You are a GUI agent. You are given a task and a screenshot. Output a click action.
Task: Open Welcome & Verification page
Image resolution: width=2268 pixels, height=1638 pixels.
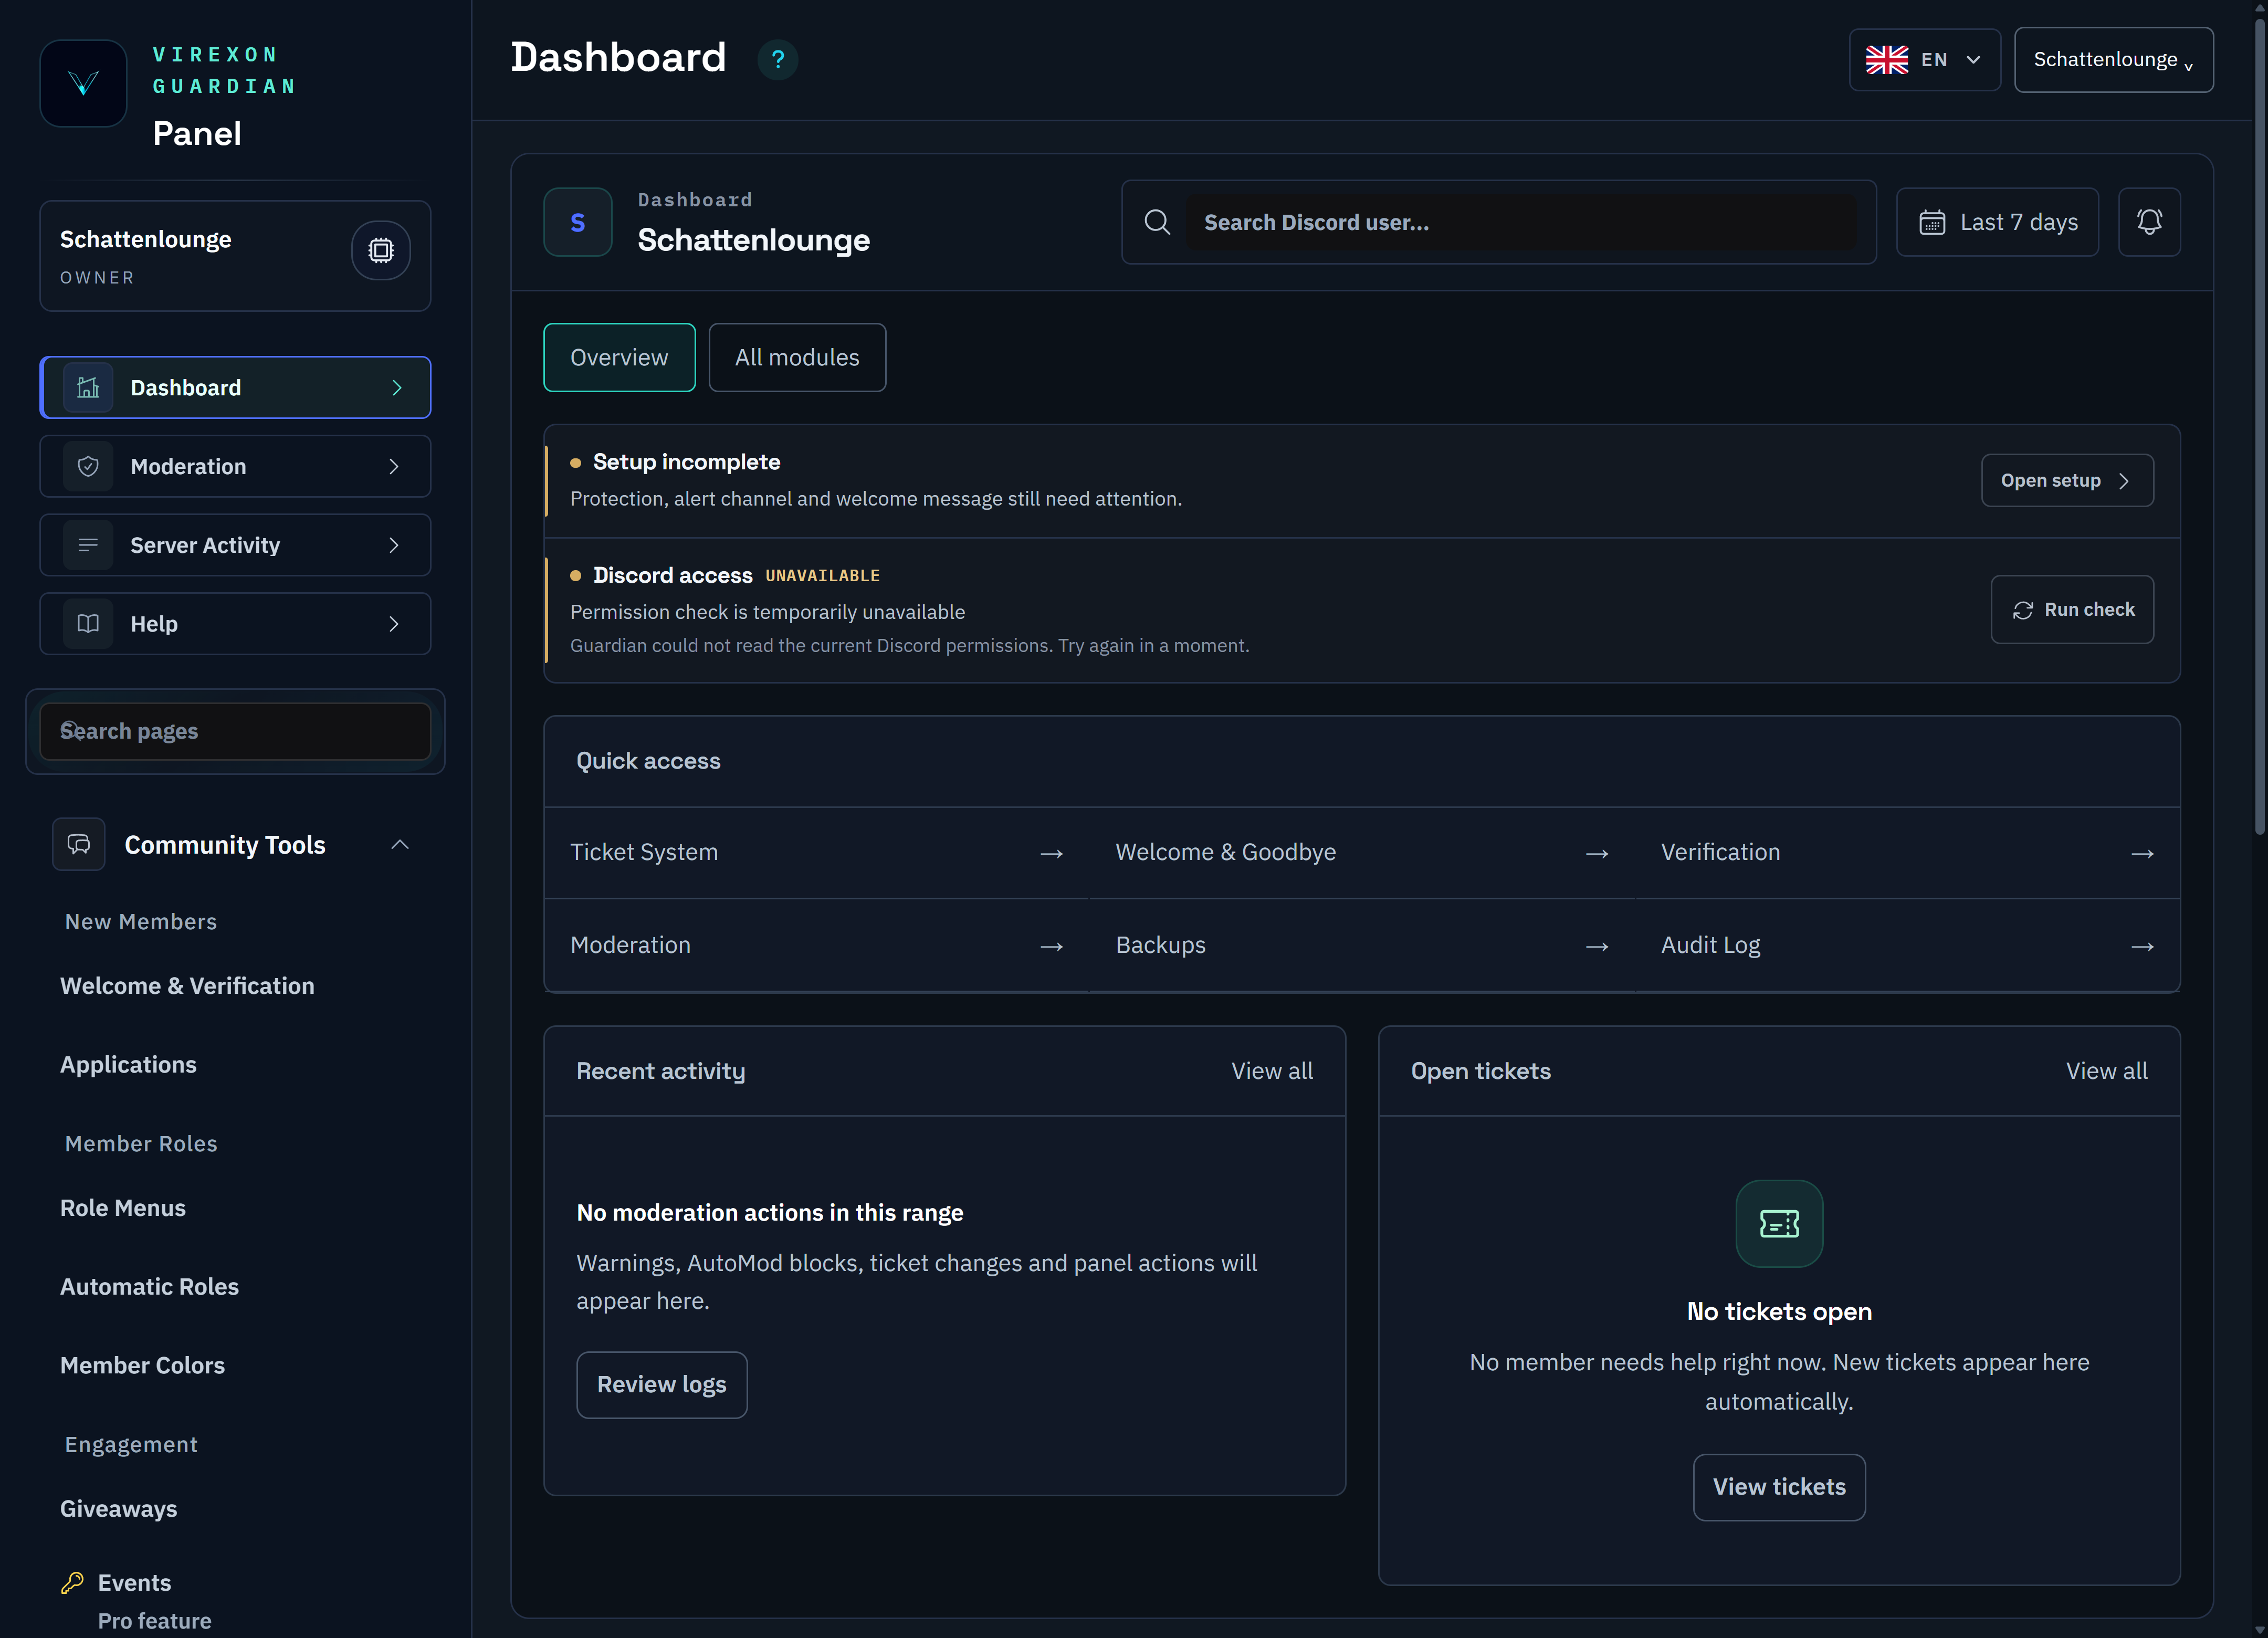[187, 986]
